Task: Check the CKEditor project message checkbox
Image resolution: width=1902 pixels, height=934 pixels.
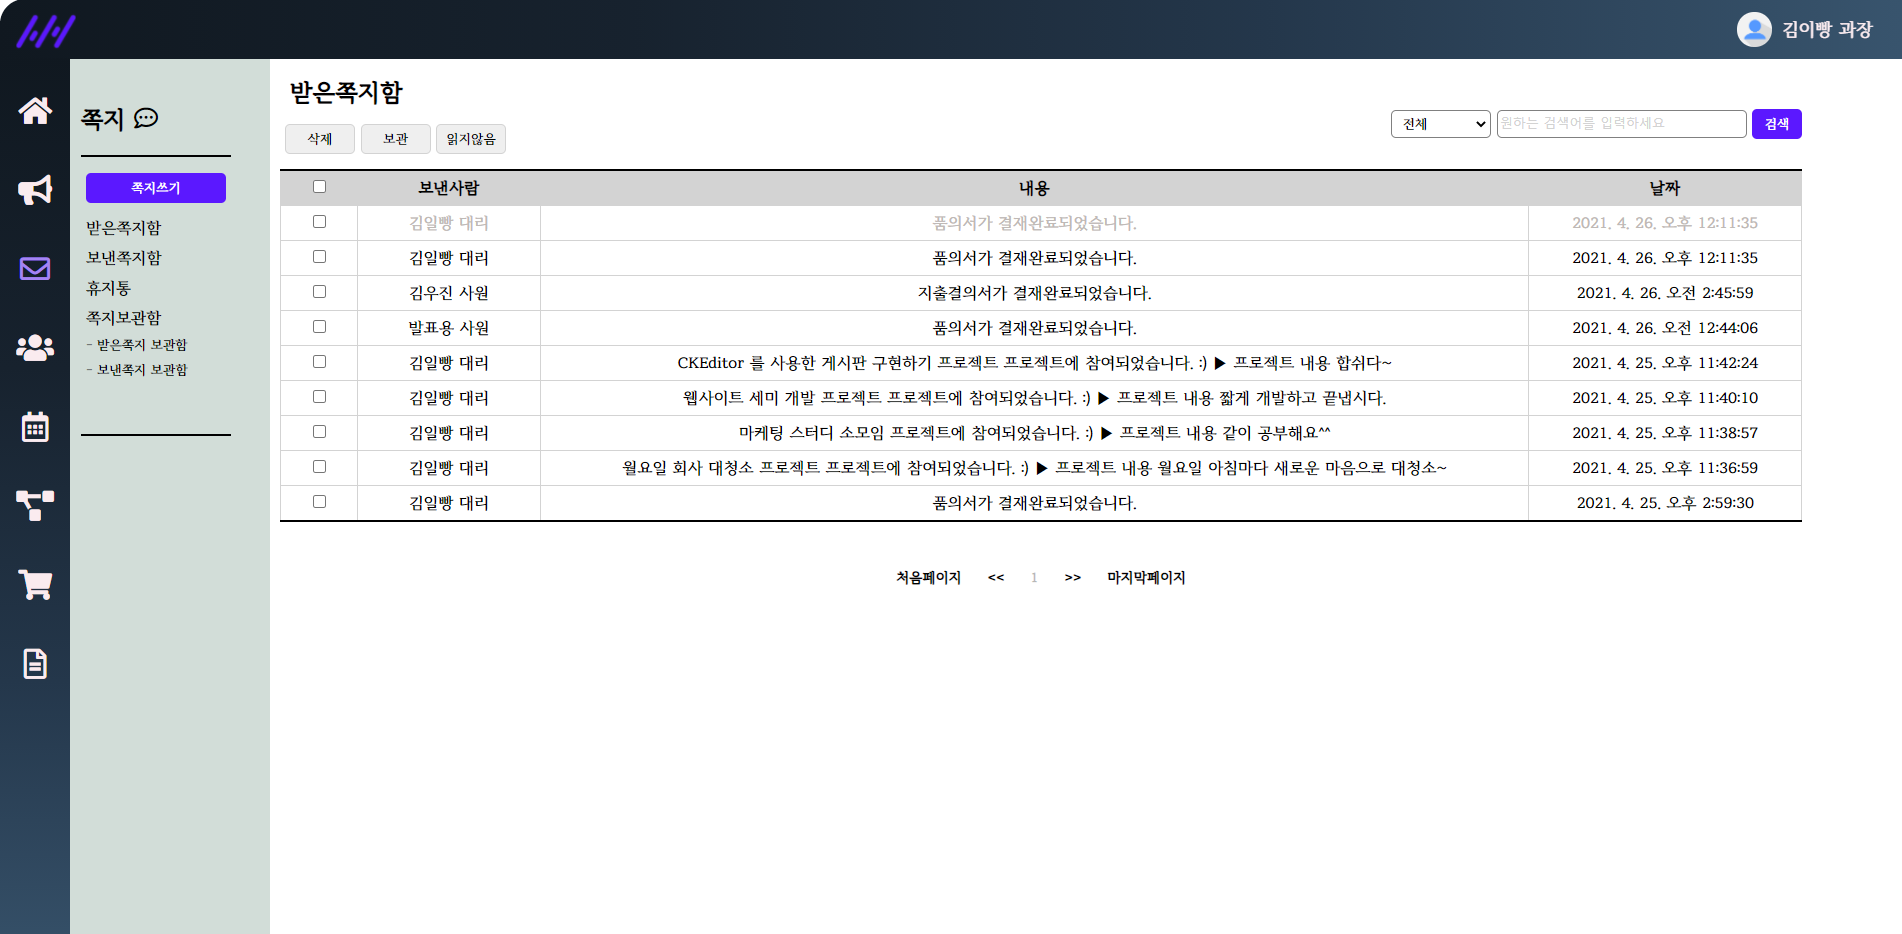Action: coord(319,362)
